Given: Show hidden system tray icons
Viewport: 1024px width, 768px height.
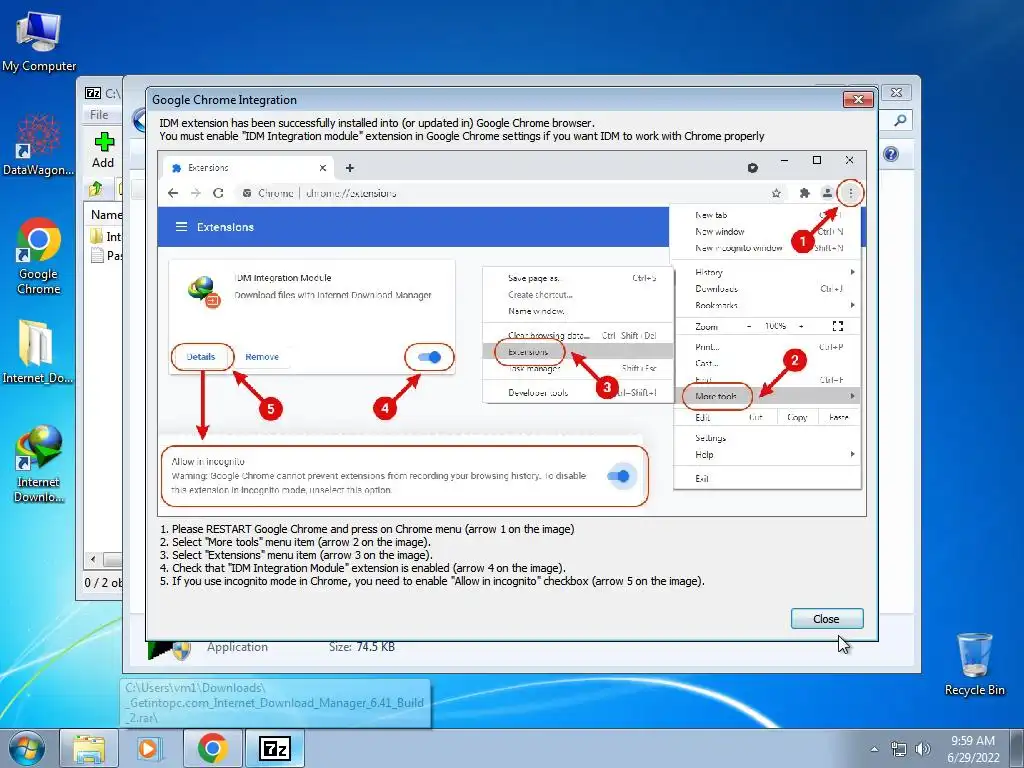Looking at the screenshot, I should (874, 749).
